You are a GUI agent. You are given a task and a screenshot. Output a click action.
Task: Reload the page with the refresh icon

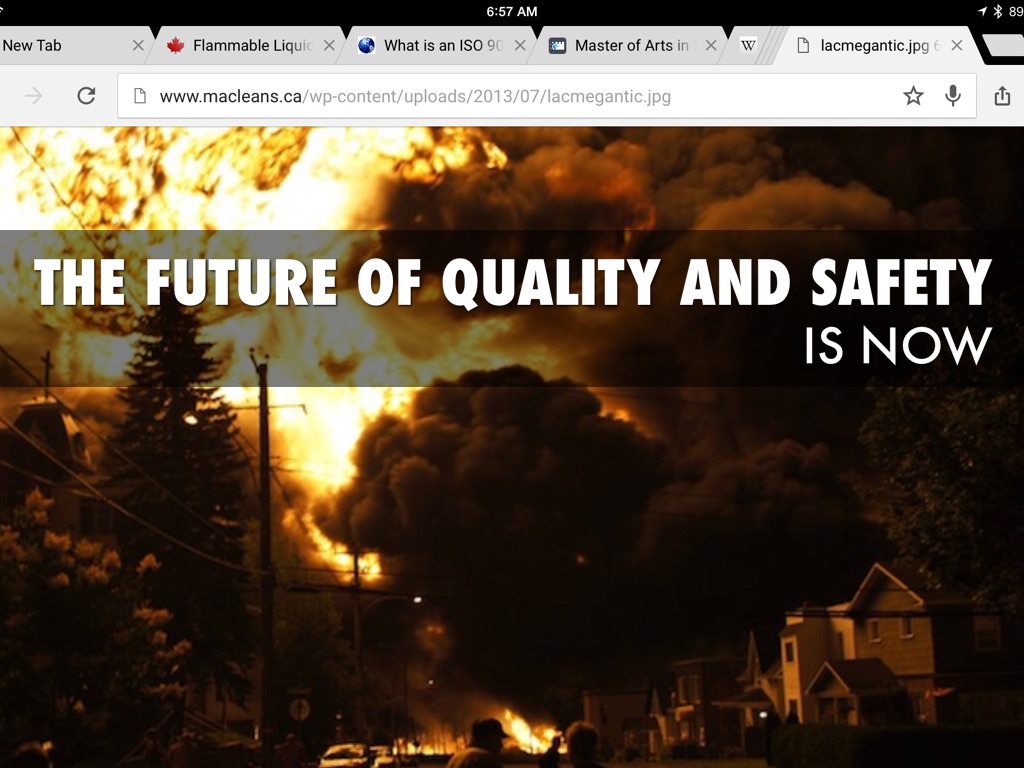click(86, 96)
